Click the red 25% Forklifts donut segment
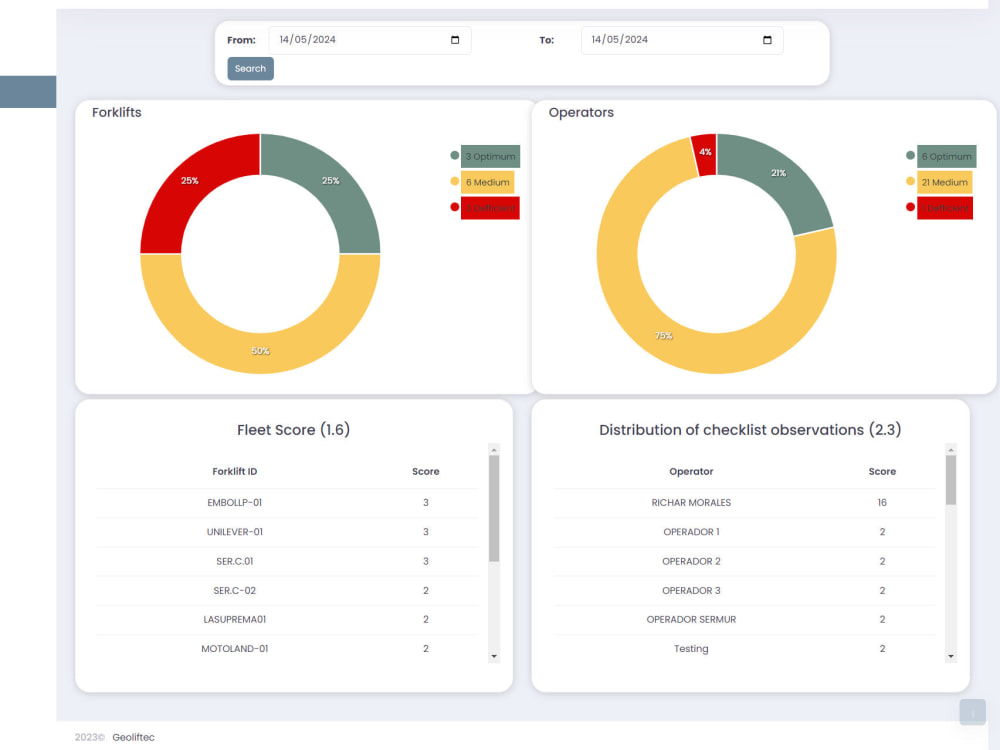 pyautogui.click(x=189, y=181)
